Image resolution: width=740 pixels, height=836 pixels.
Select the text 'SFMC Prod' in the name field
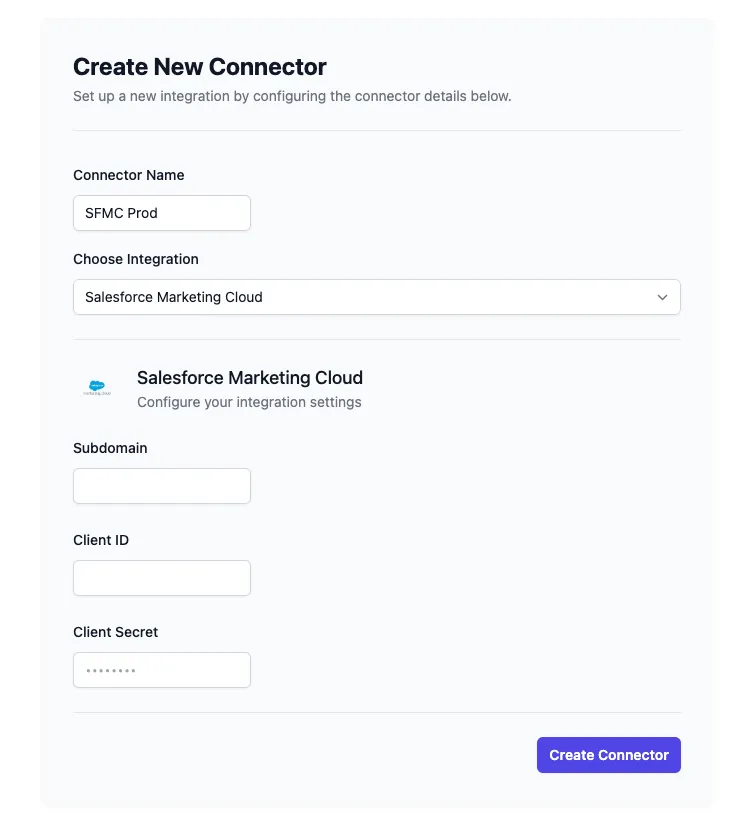click(x=124, y=213)
